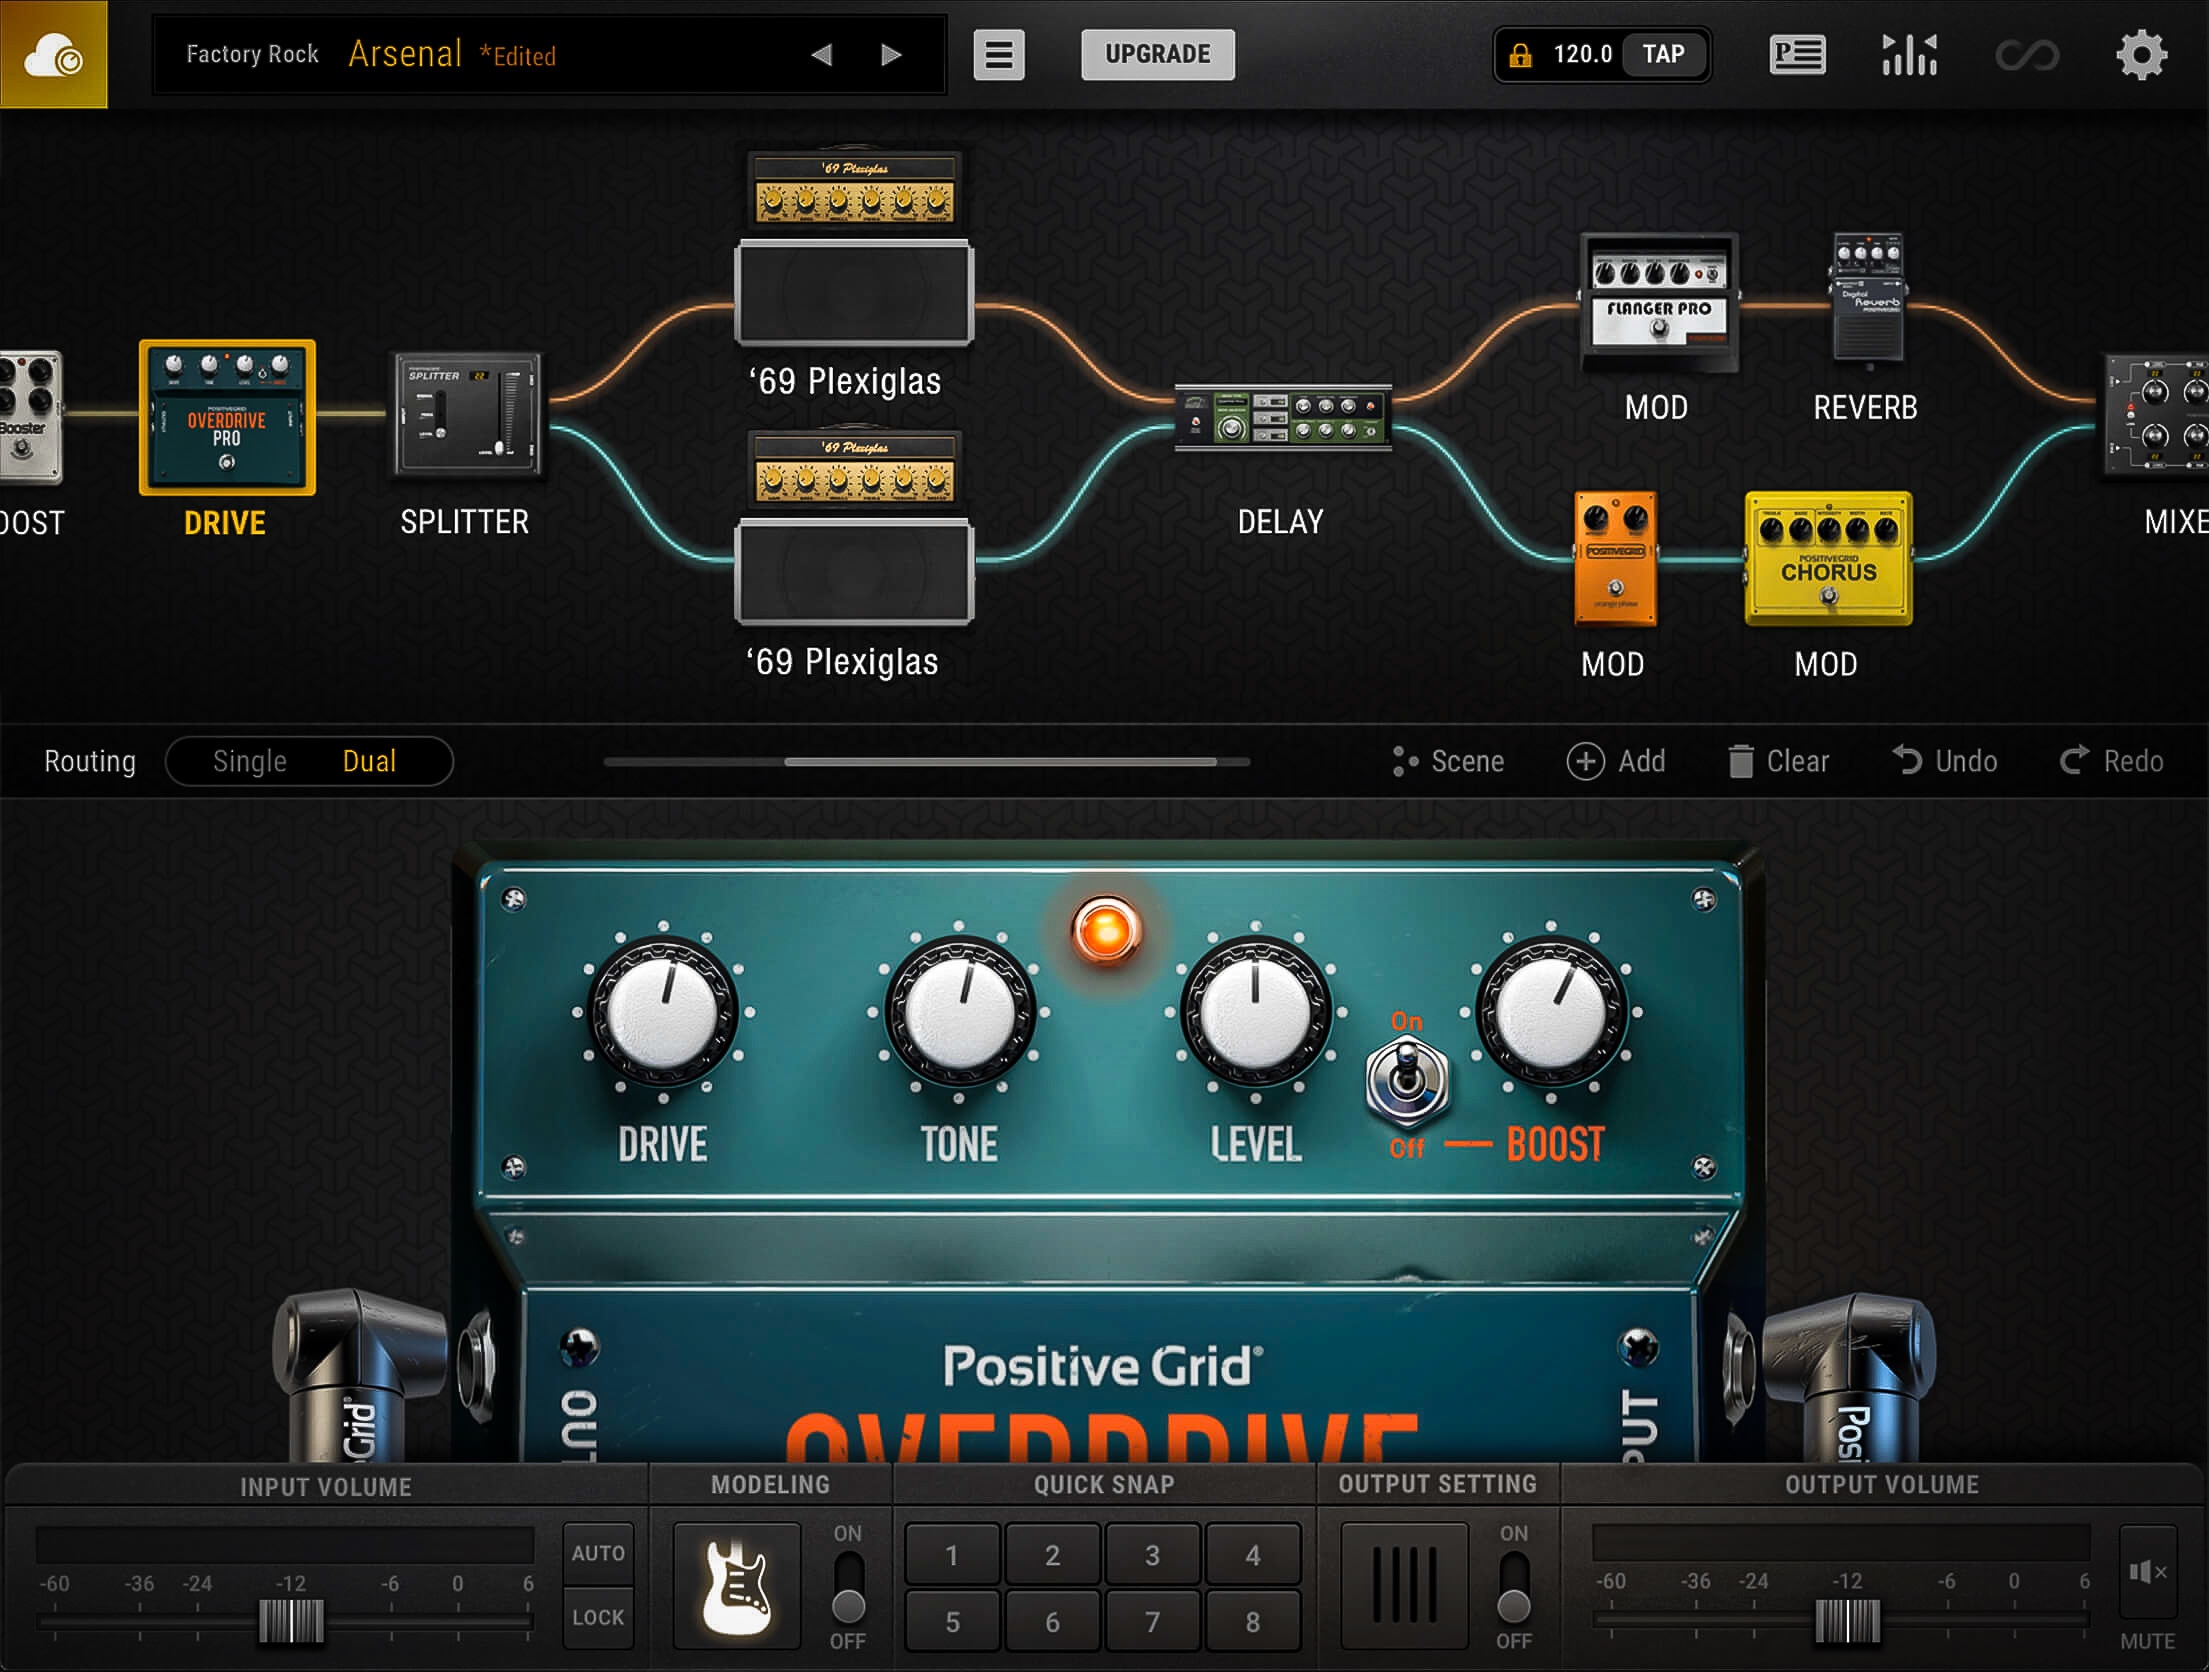Image resolution: width=2209 pixels, height=1672 pixels.
Task: Open the Arsenal preset name selector
Action: coord(404,53)
